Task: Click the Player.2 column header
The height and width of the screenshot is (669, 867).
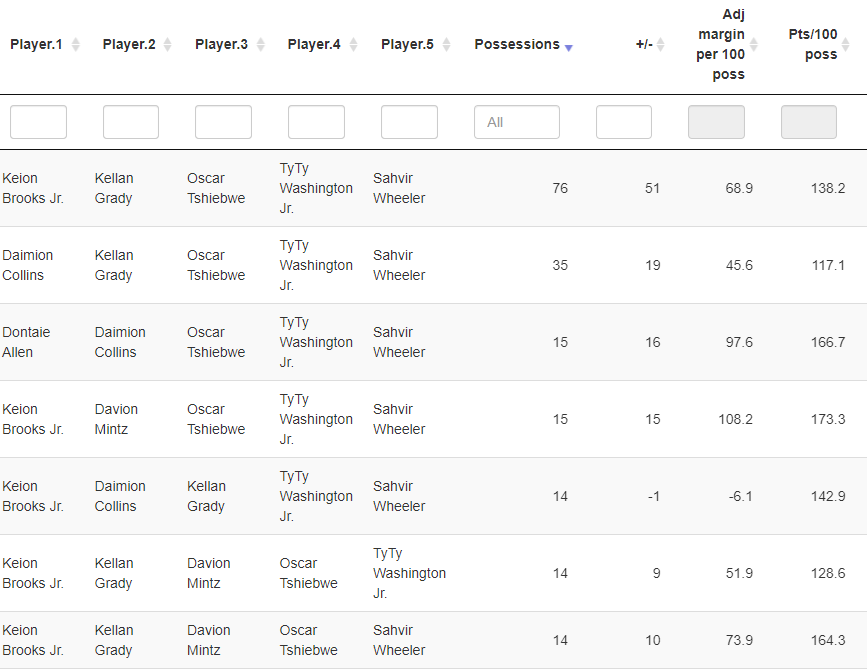Action: pyautogui.click(x=129, y=44)
